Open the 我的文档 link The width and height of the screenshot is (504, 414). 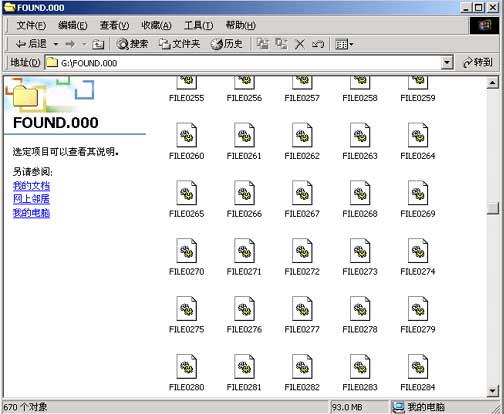point(31,186)
